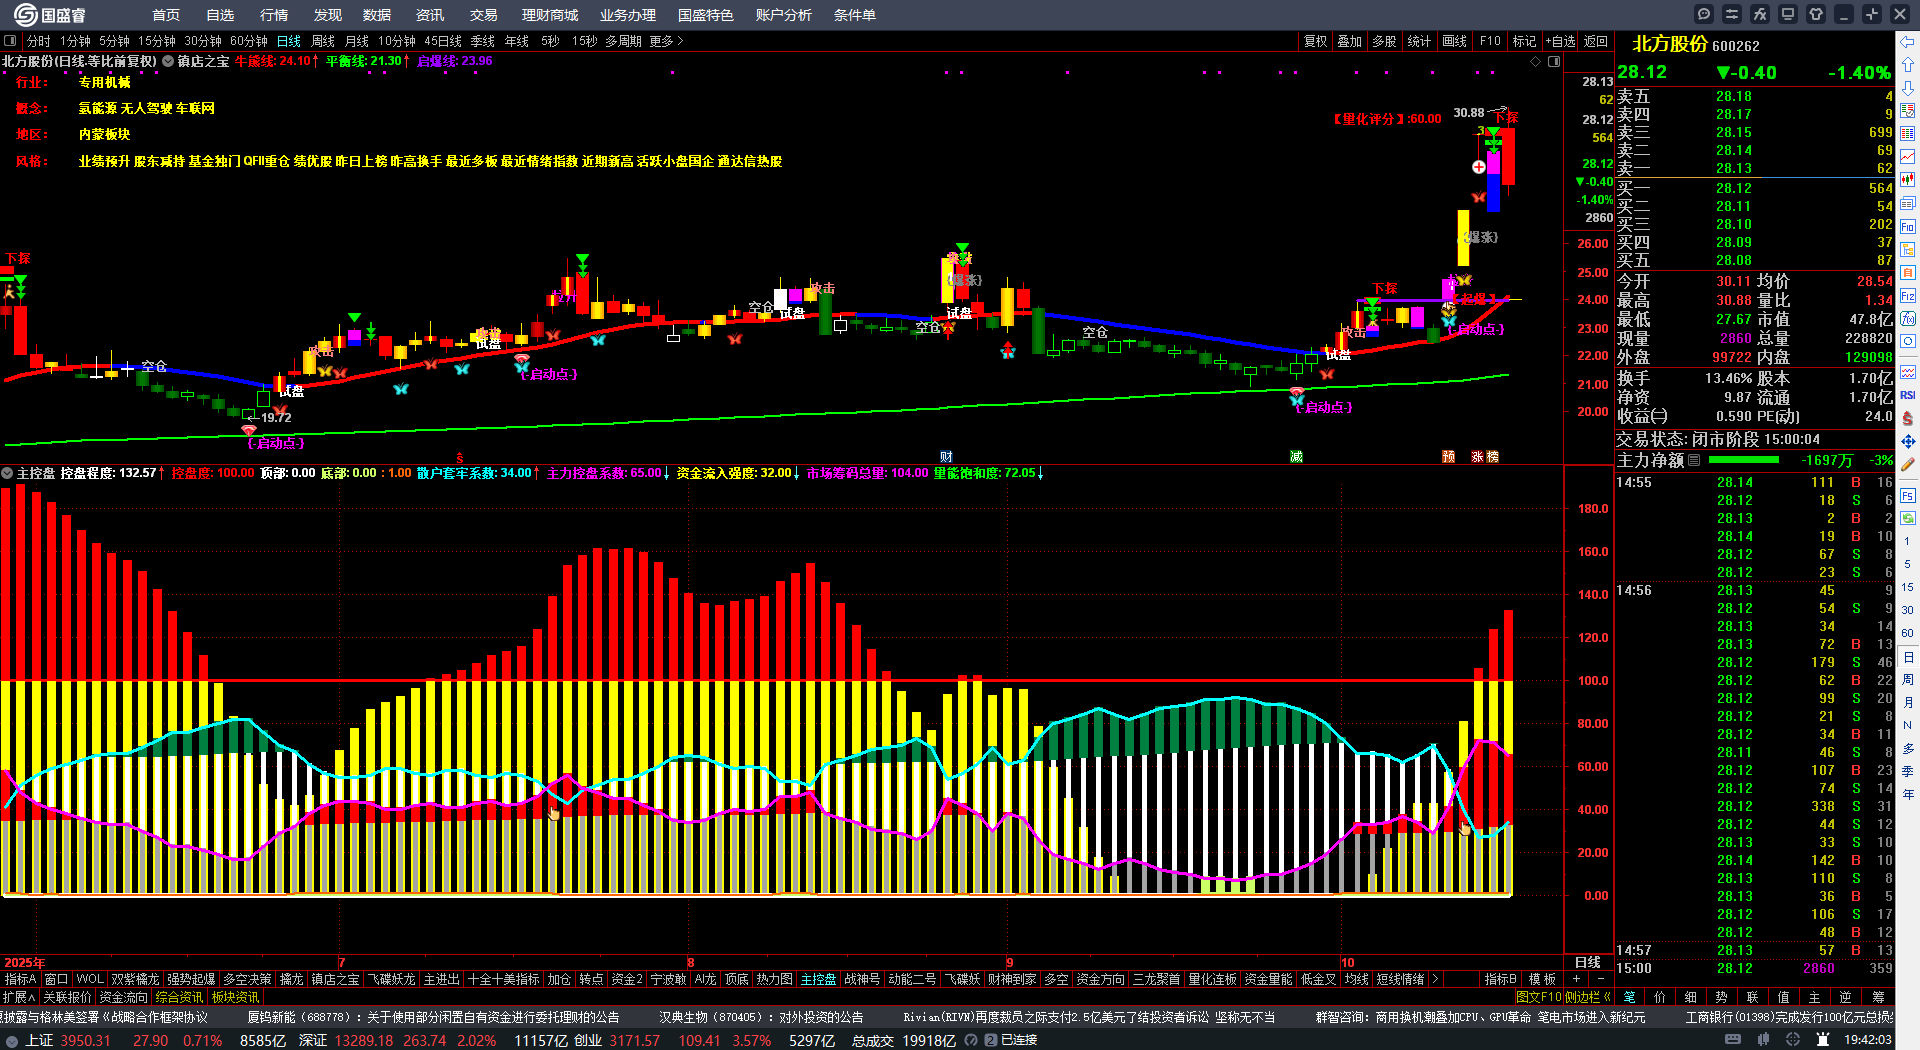Click the up arrow in right sidebar

coord(1908,65)
